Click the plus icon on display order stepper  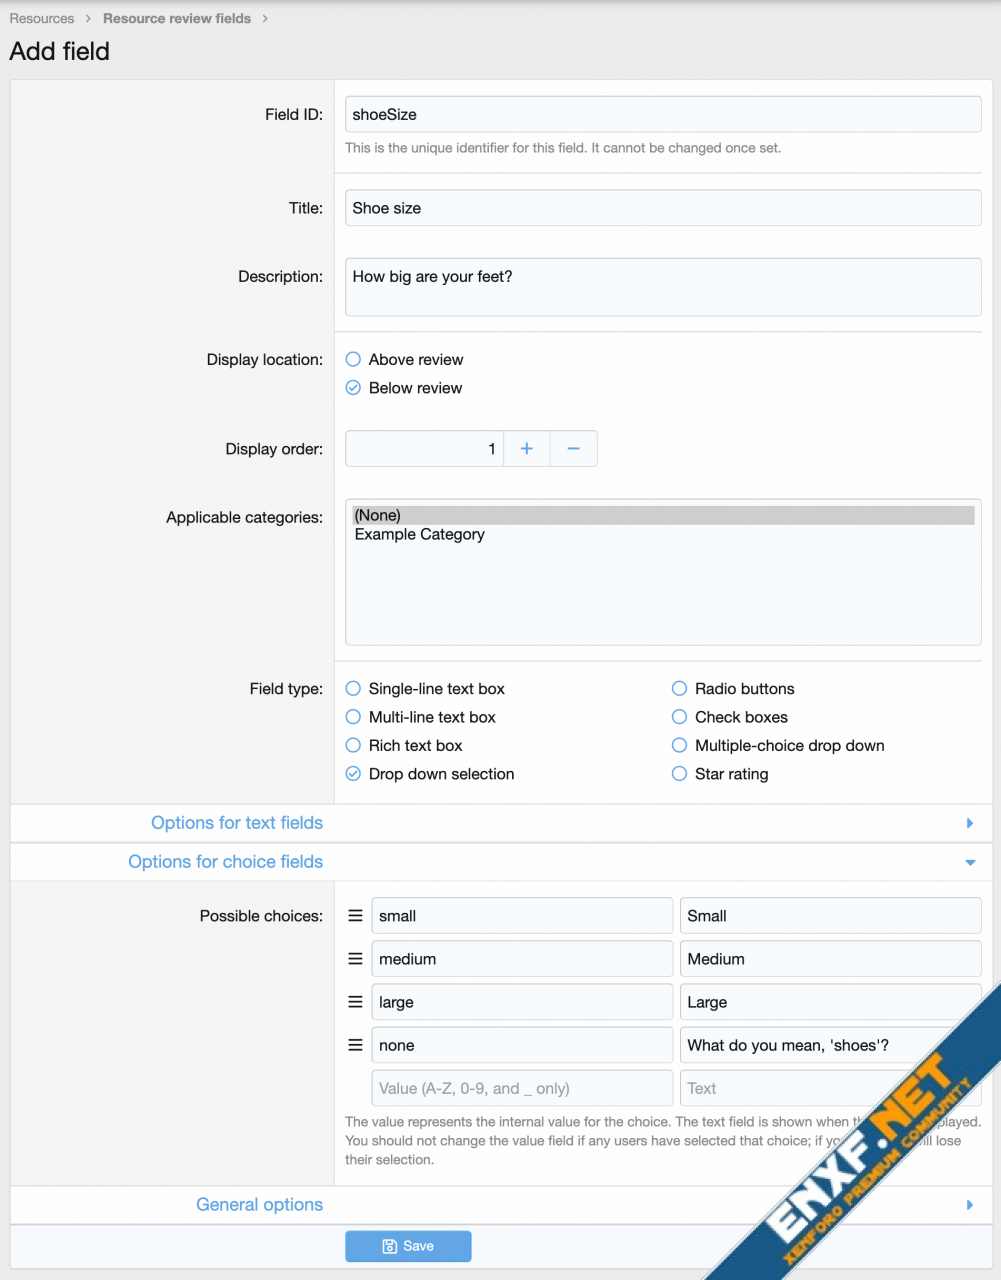[526, 448]
